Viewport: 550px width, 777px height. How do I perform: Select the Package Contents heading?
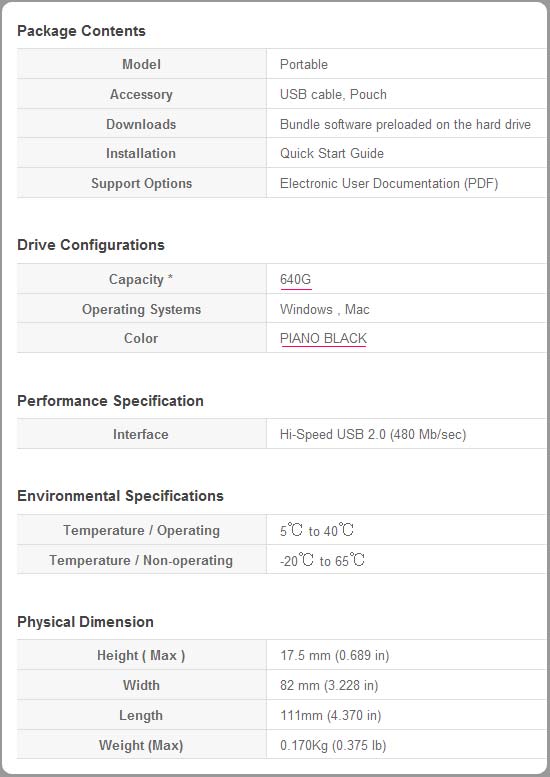[81, 31]
